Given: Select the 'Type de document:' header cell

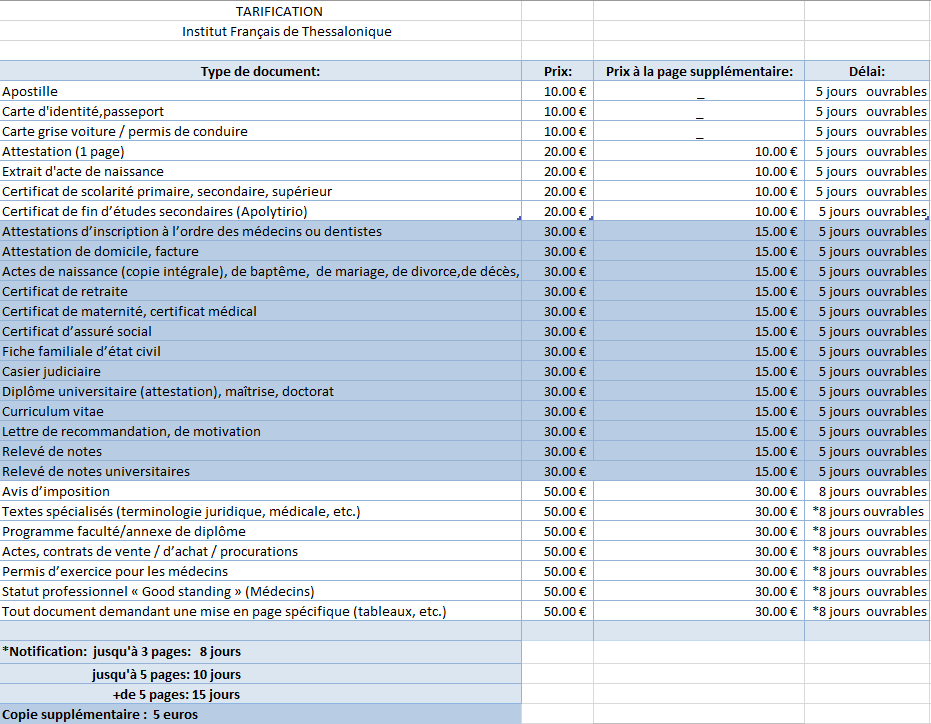Looking at the screenshot, I should coord(260,71).
